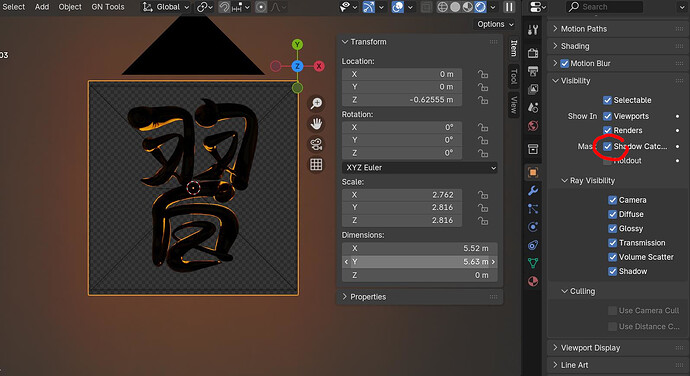Disable Diffuse ray visibility
Image resolution: width=690 pixels, height=376 pixels.
tap(613, 214)
